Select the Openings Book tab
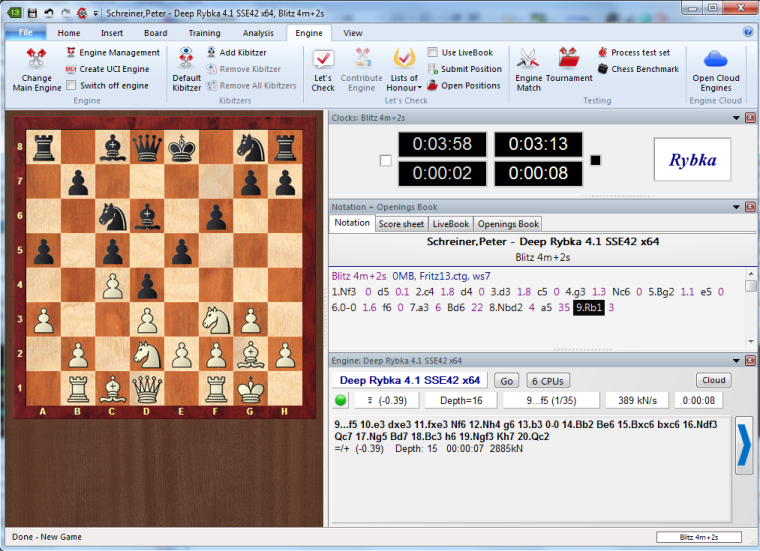 tap(508, 224)
